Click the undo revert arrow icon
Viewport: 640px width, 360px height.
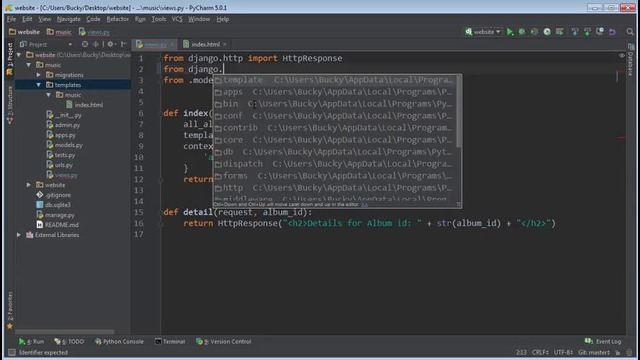[x=612, y=32]
